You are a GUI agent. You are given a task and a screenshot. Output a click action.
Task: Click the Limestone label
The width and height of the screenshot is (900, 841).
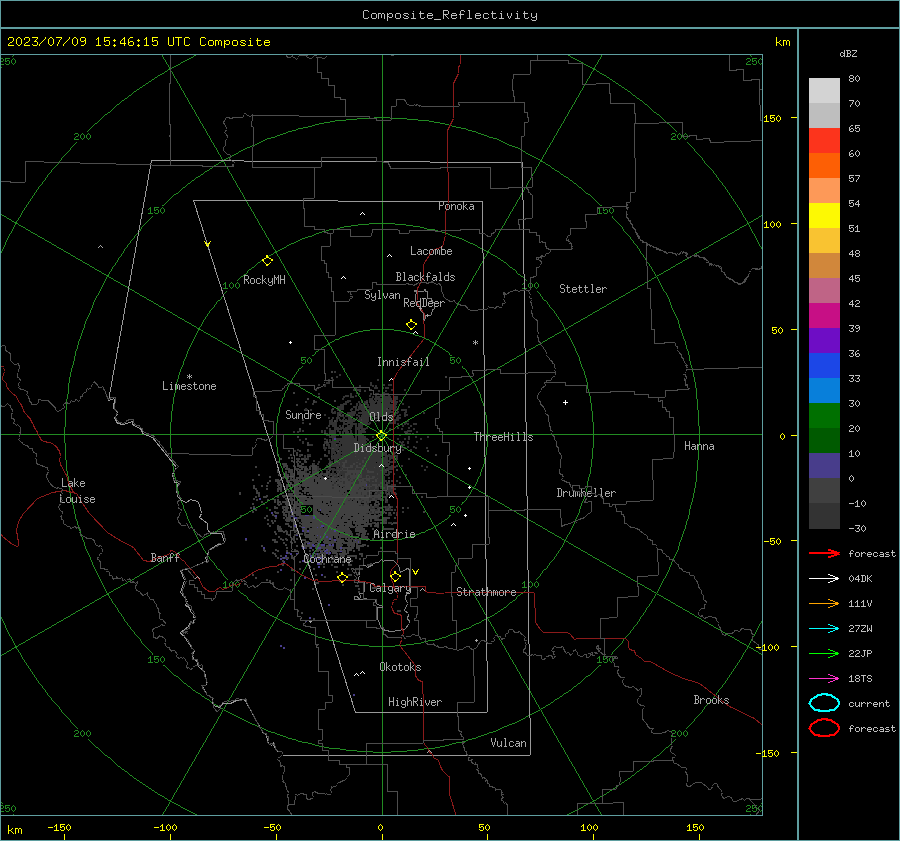click(189, 386)
